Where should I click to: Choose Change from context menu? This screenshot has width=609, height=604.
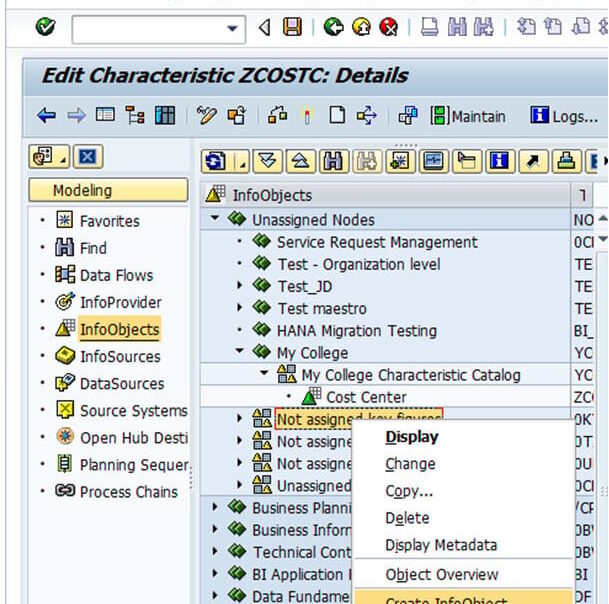click(x=410, y=464)
